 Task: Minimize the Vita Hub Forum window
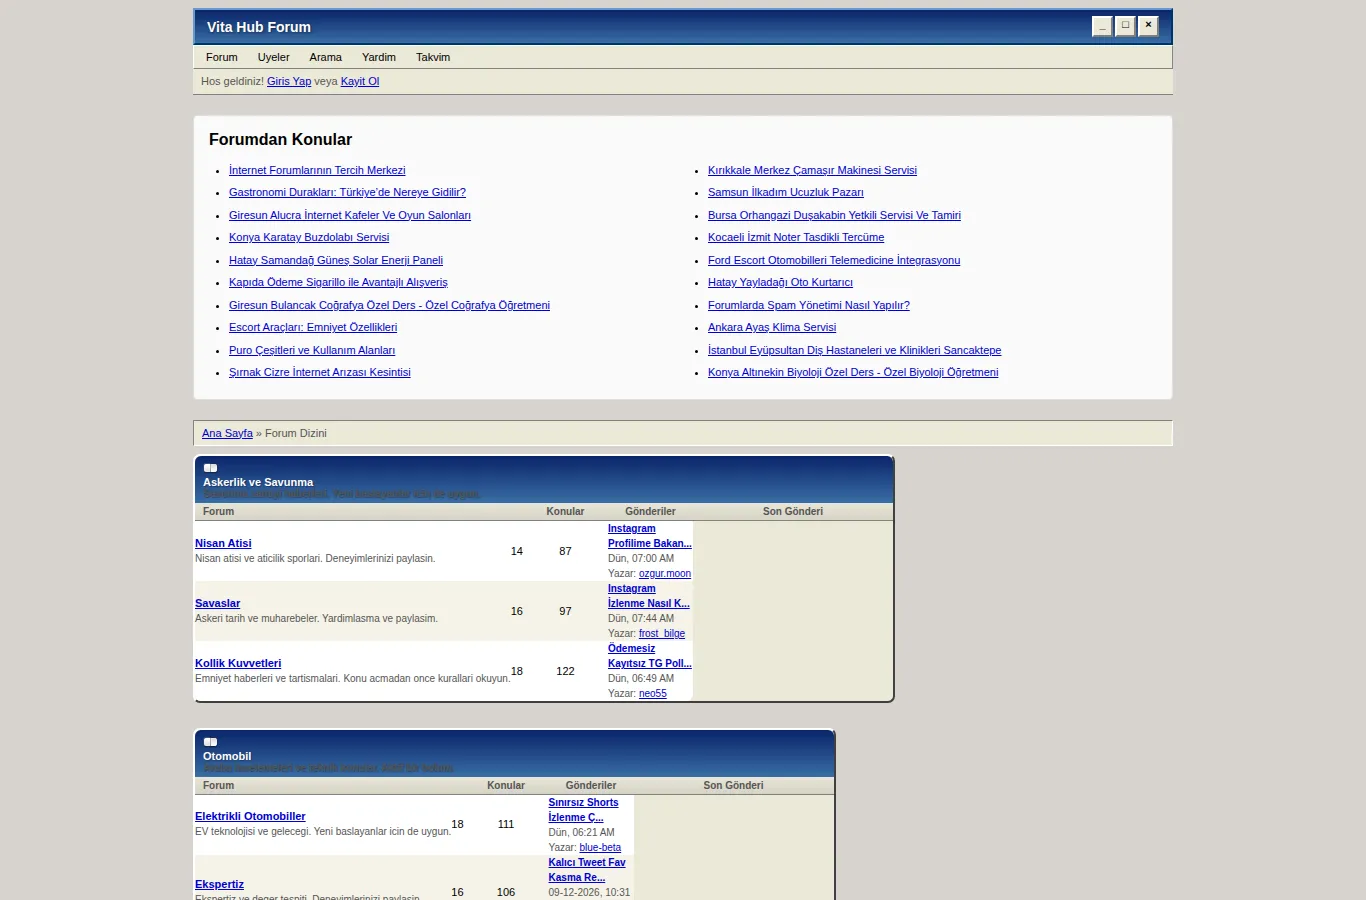pyautogui.click(x=1102, y=26)
